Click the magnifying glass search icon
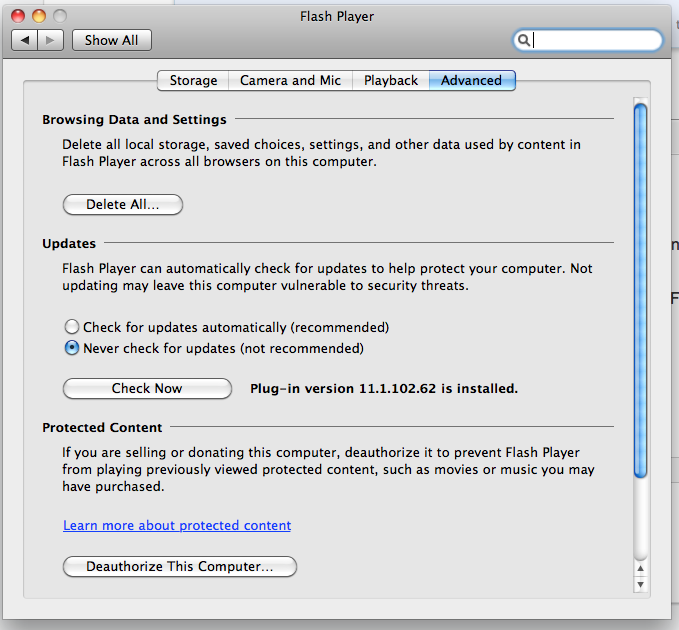The width and height of the screenshot is (679, 630). [524, 40]
